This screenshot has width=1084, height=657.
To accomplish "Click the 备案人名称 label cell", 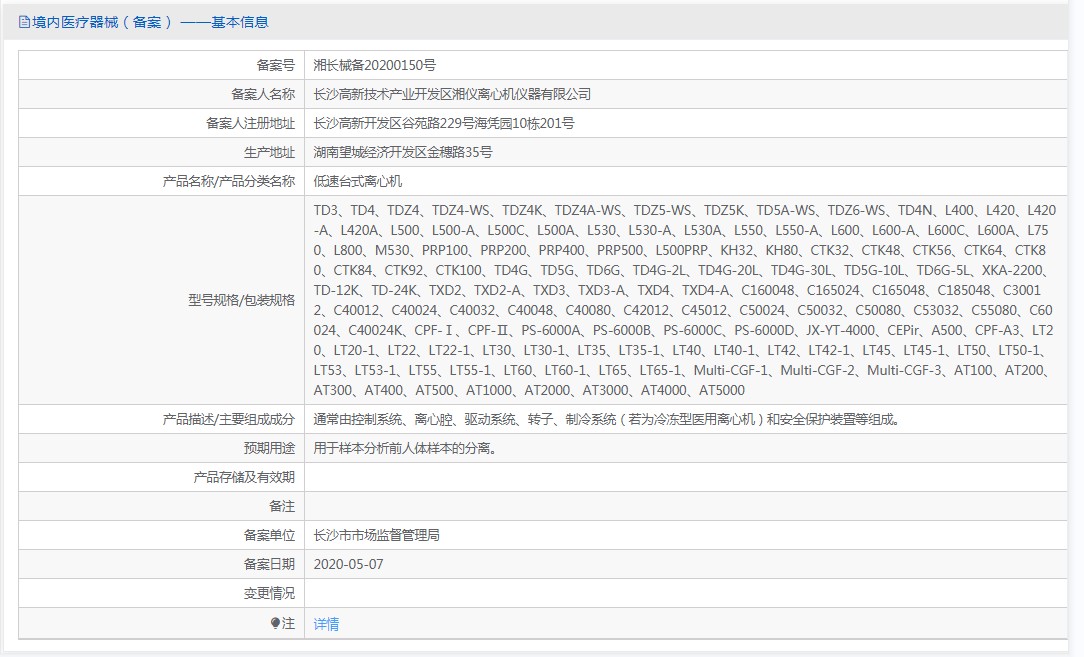I will 162,94.
